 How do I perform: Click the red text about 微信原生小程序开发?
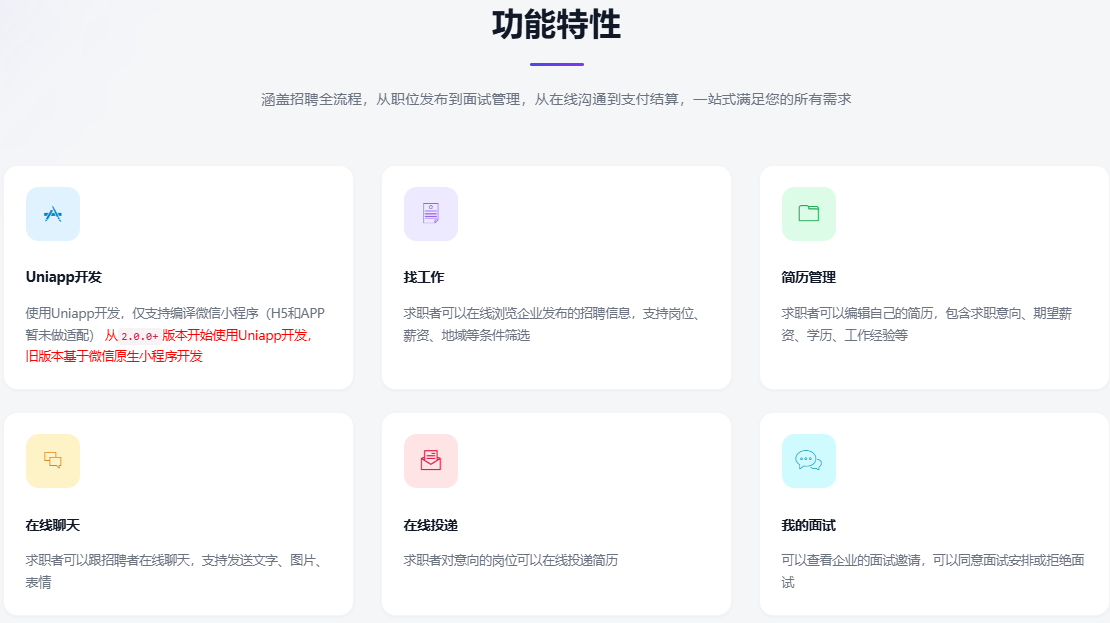pyautogui.click(x=114, y=356)
